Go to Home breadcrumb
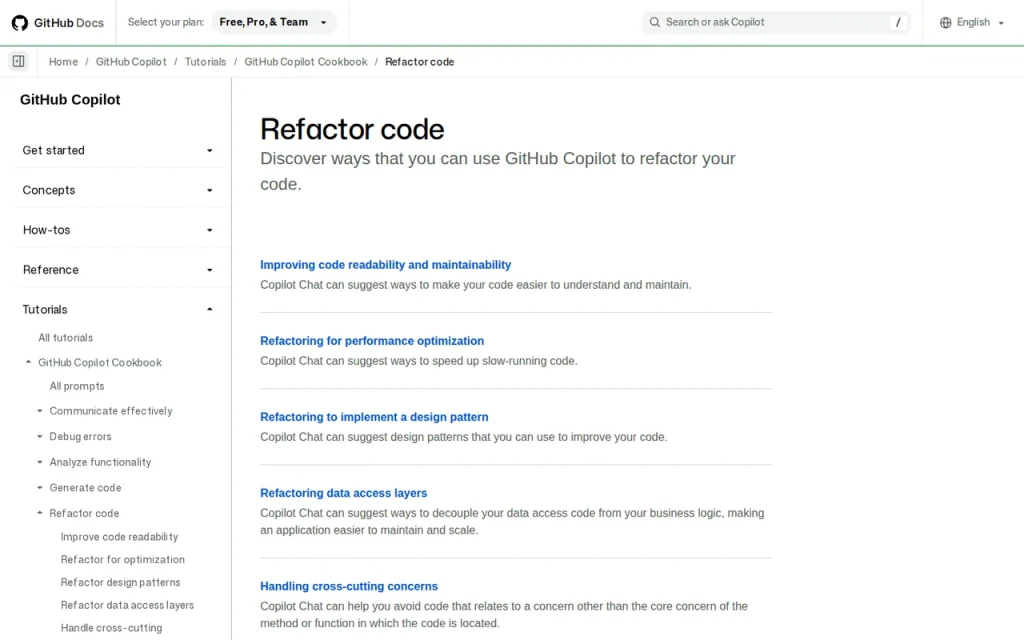This screenshot has width=1024, height=640. pyautogui.click(x=63, y=61)
